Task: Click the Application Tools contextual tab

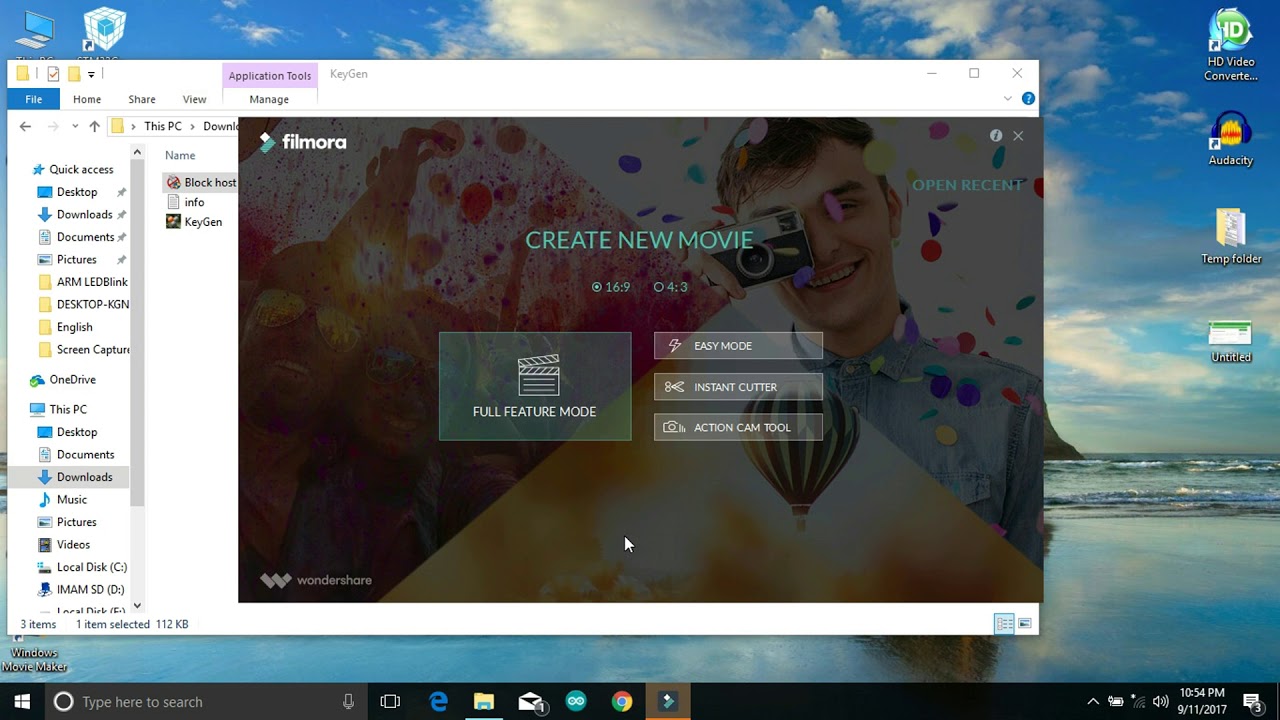Action: [x=270, y=76]
